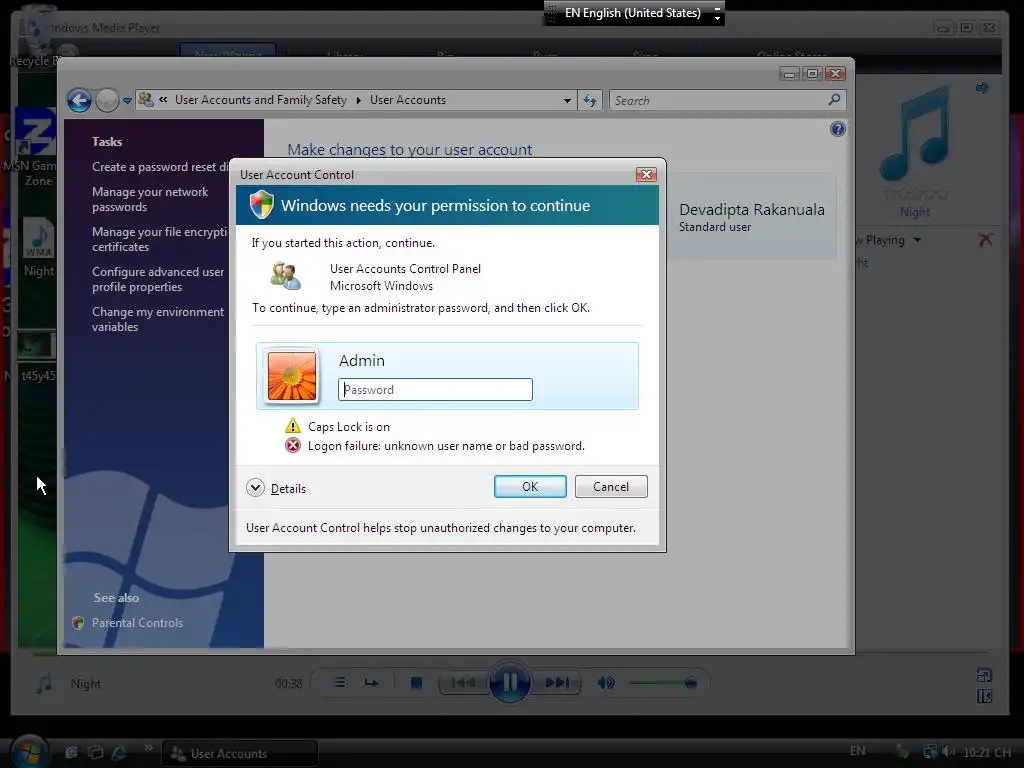Click the system tray network icon
Viewport: 1024px width, 768px height.
[x=930, y=752]
